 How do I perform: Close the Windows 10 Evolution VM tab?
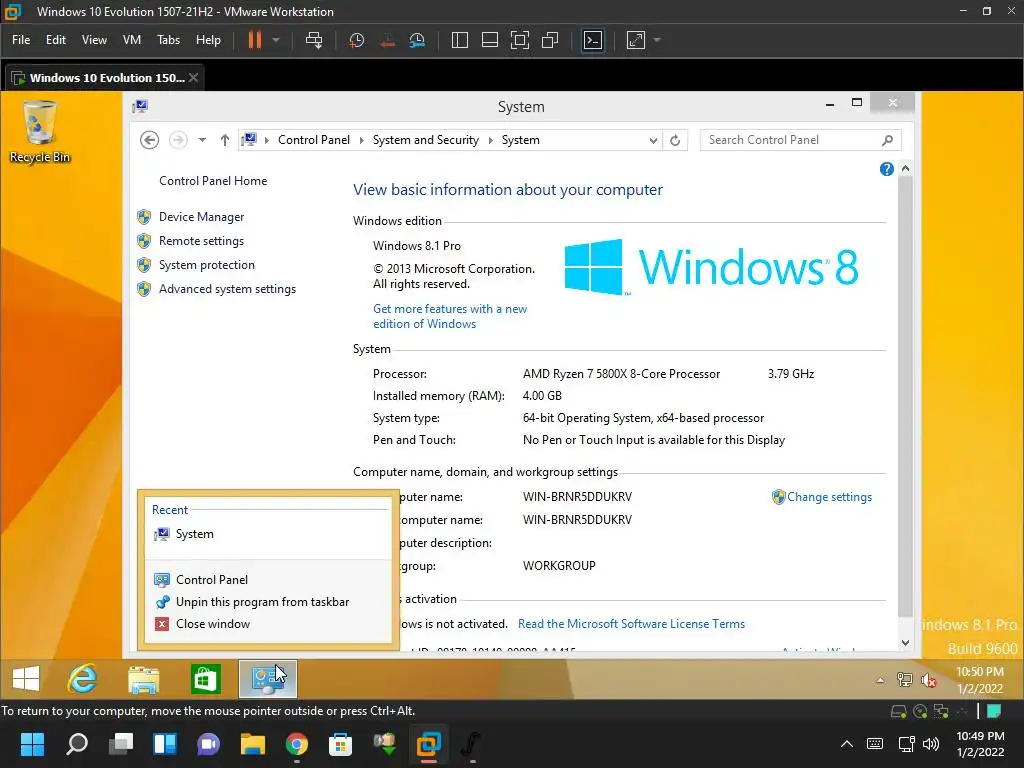[x=193, y=78]
